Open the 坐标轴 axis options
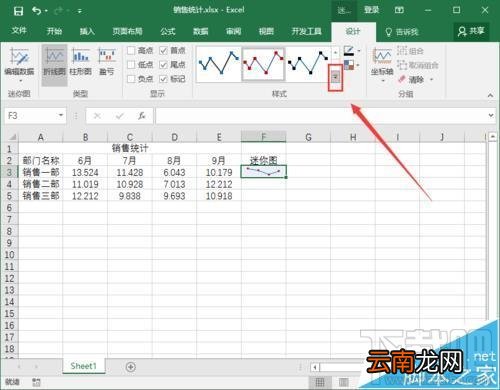This screenshot has width=500, height=390. pos(382,65)
